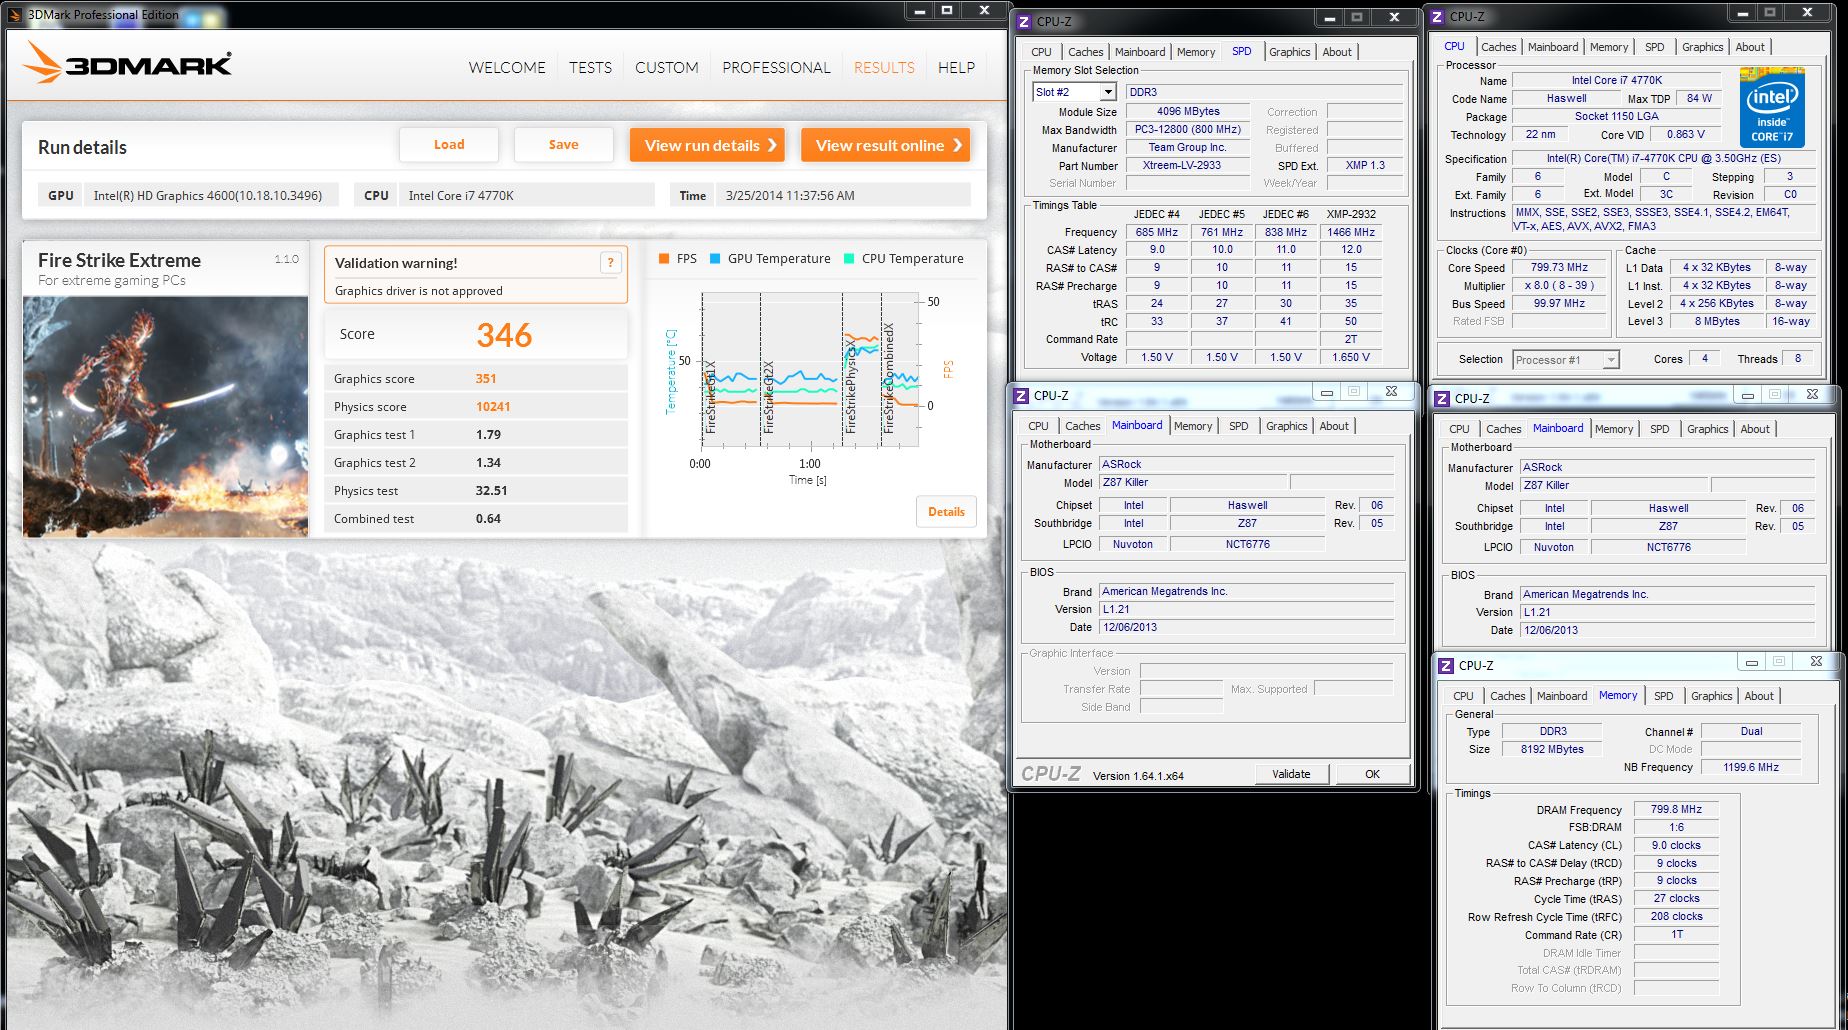This screenshot has height=1030, width=1848.
Task: Click the View run details button
Action: point(707,145)
